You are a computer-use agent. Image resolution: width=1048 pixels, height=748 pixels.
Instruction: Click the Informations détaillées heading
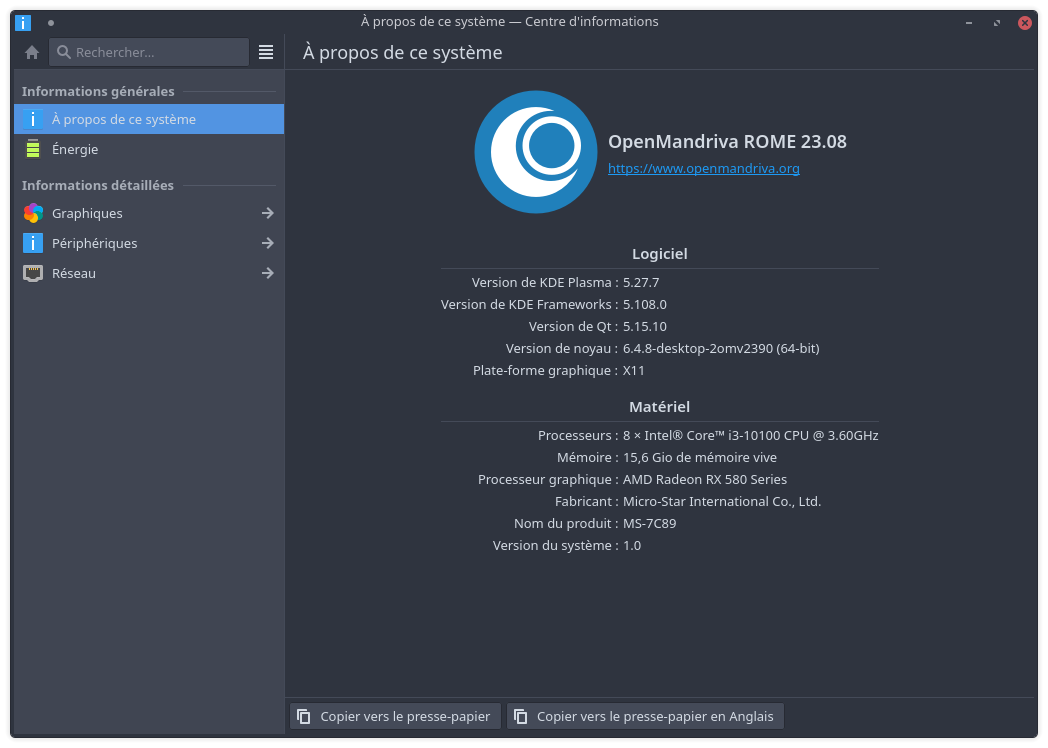(x=98, y=186)
